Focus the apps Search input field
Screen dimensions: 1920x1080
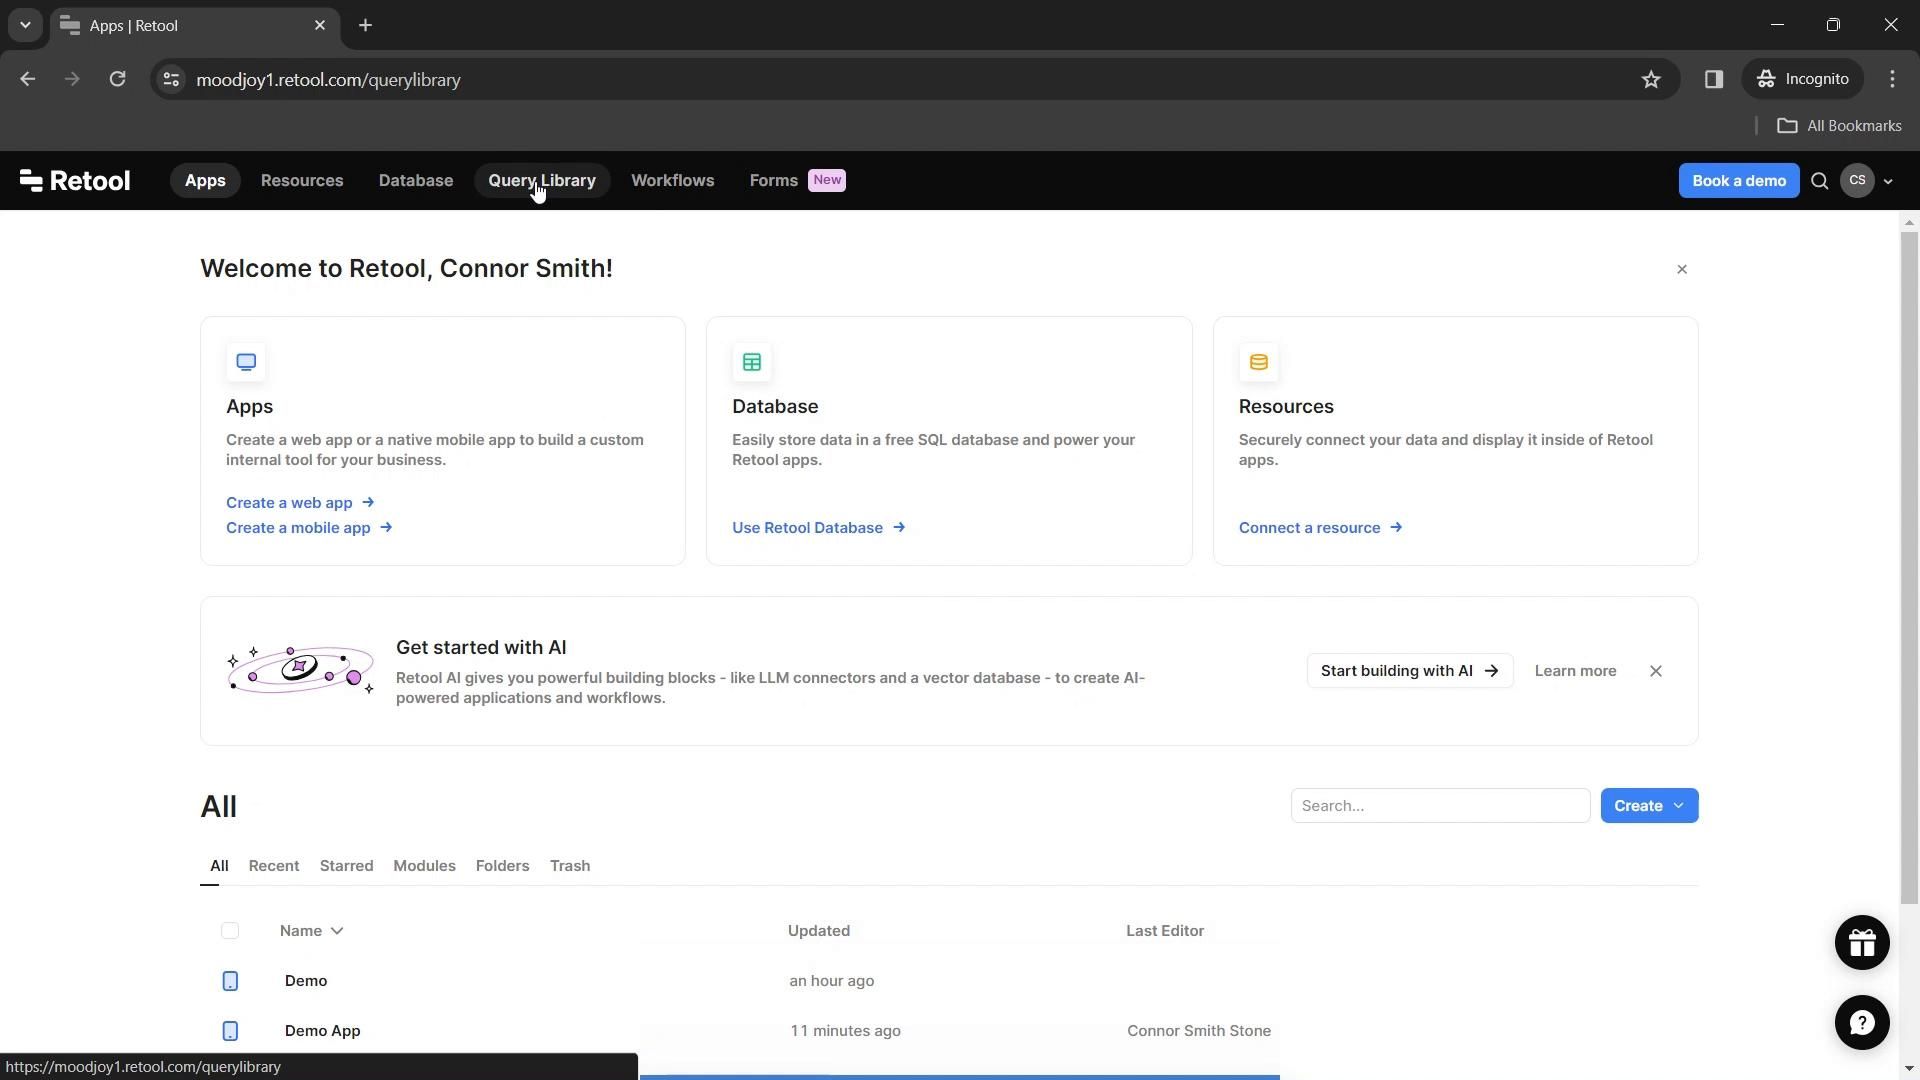tap(1440, 806)
